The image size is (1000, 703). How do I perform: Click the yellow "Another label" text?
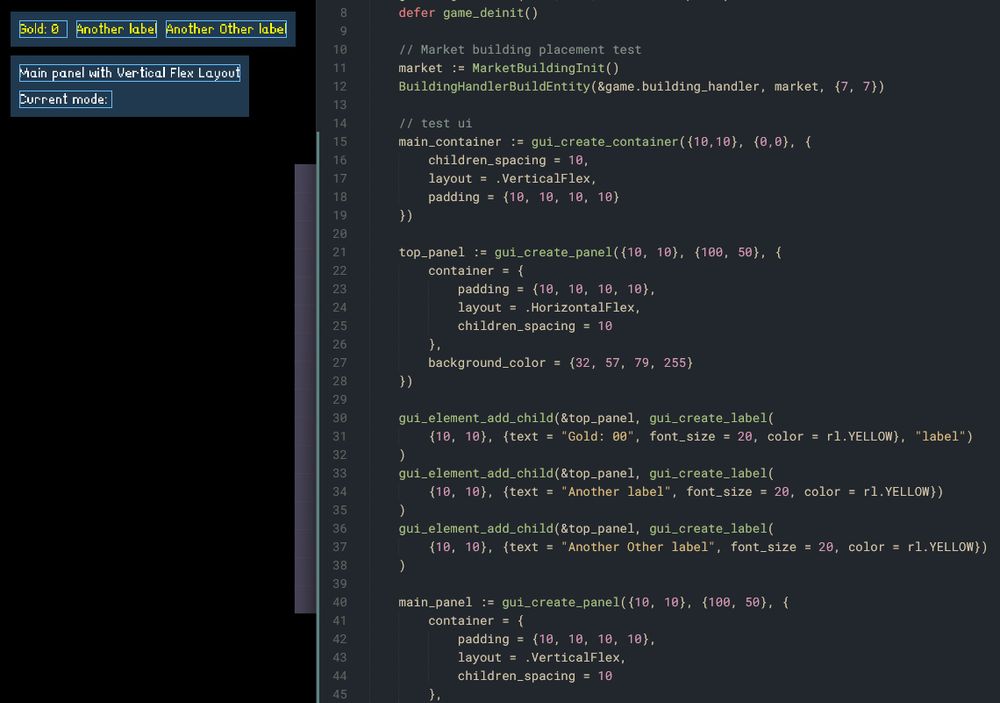[116, 29]
